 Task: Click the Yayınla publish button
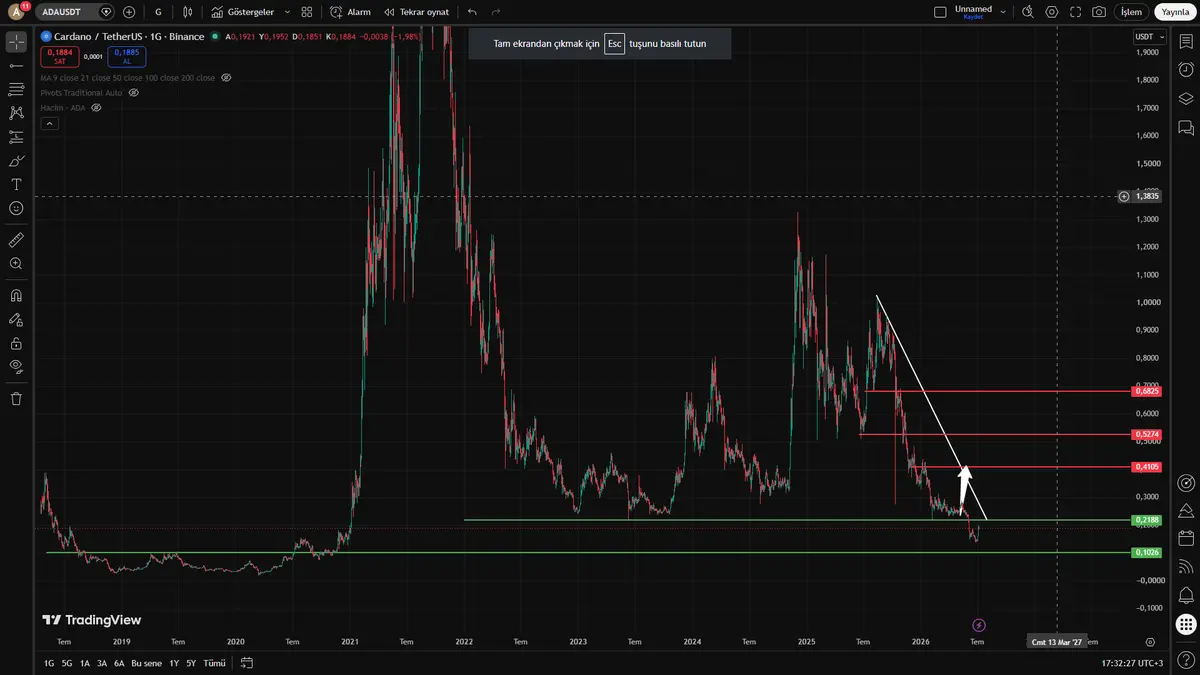coord(1174,12)
